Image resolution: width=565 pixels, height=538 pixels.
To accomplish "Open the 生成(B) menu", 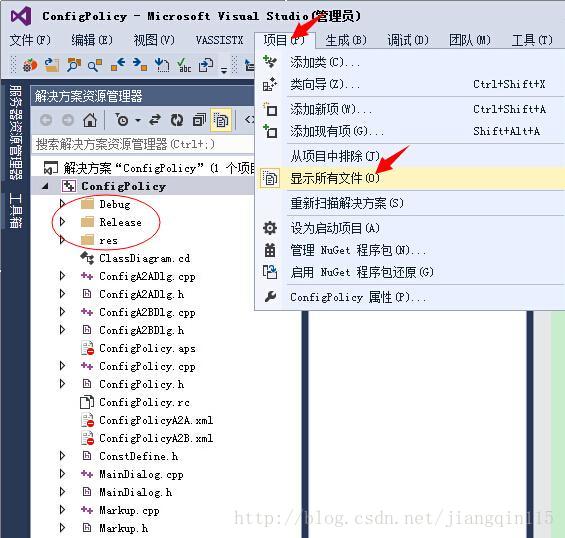I will [x=346, y=40].
